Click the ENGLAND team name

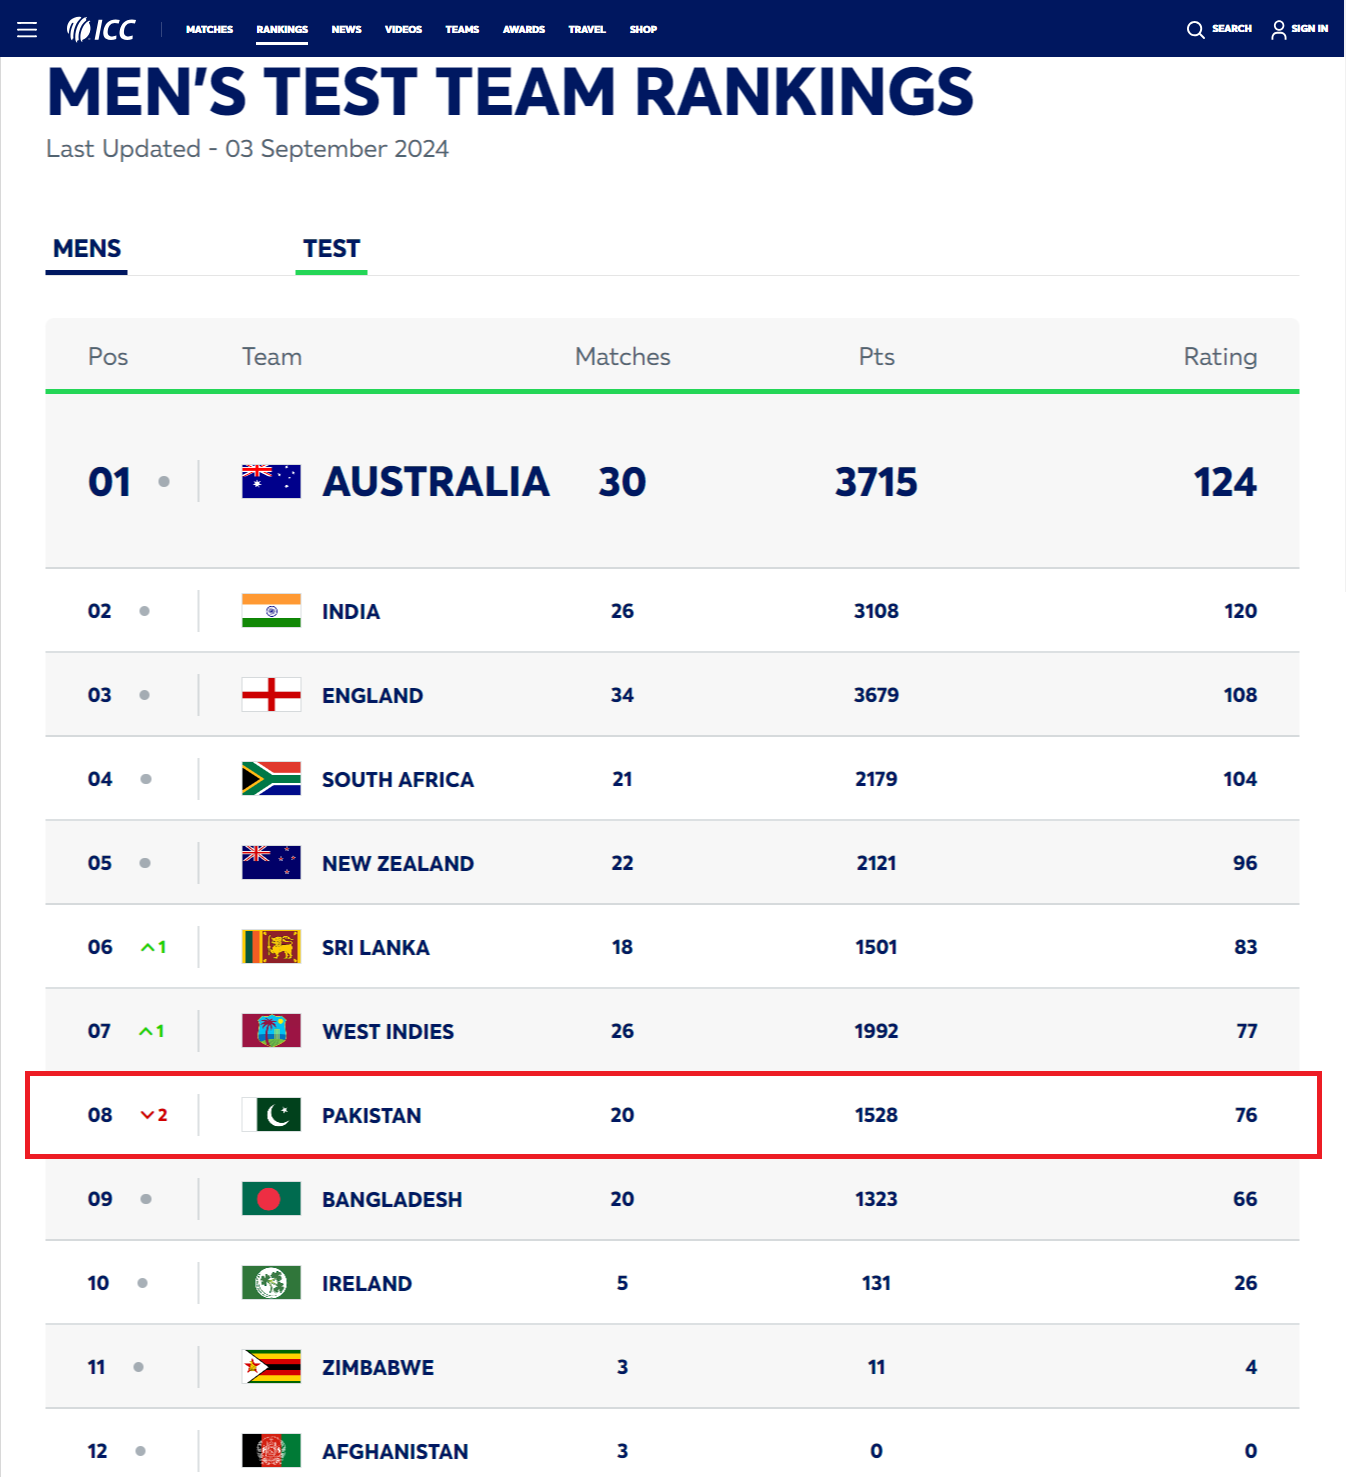click(x=372, y=695)
